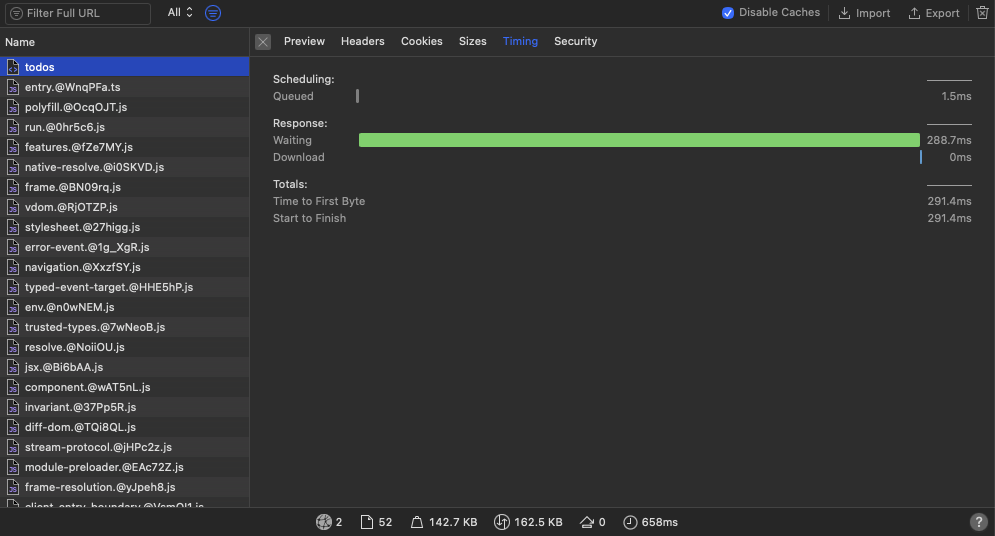Click the Filter Full URL input field

click(x=77, y=13)
